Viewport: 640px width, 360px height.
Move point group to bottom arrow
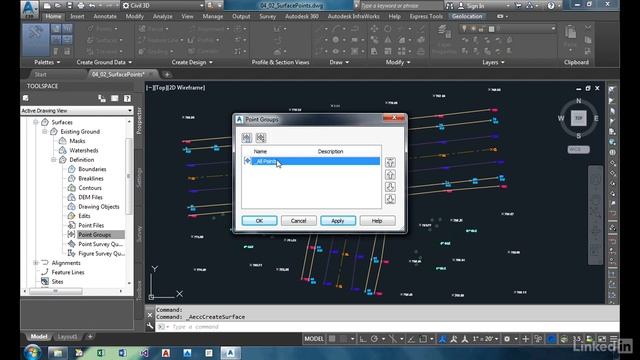tap(390, 199)
